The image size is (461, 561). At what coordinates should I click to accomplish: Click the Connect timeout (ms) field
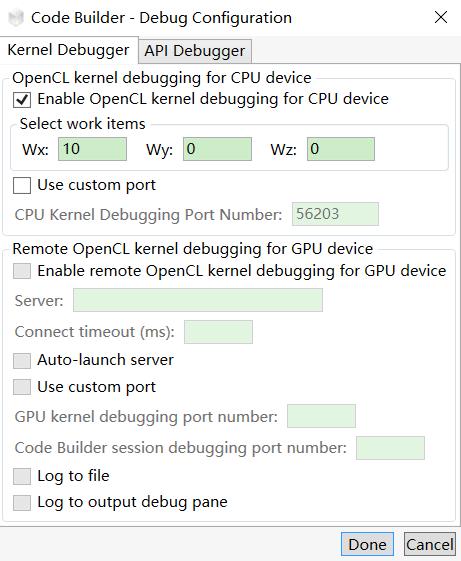(218, 332)
